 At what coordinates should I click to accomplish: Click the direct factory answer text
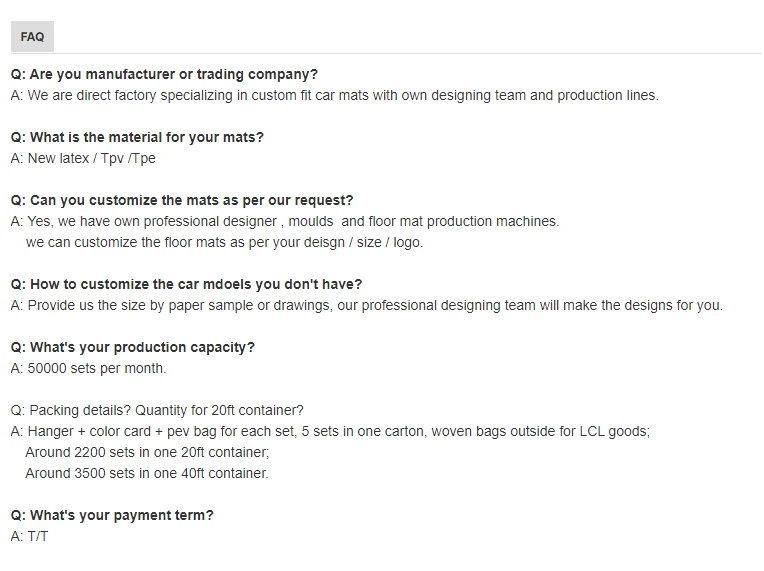(x=334, y=95)
